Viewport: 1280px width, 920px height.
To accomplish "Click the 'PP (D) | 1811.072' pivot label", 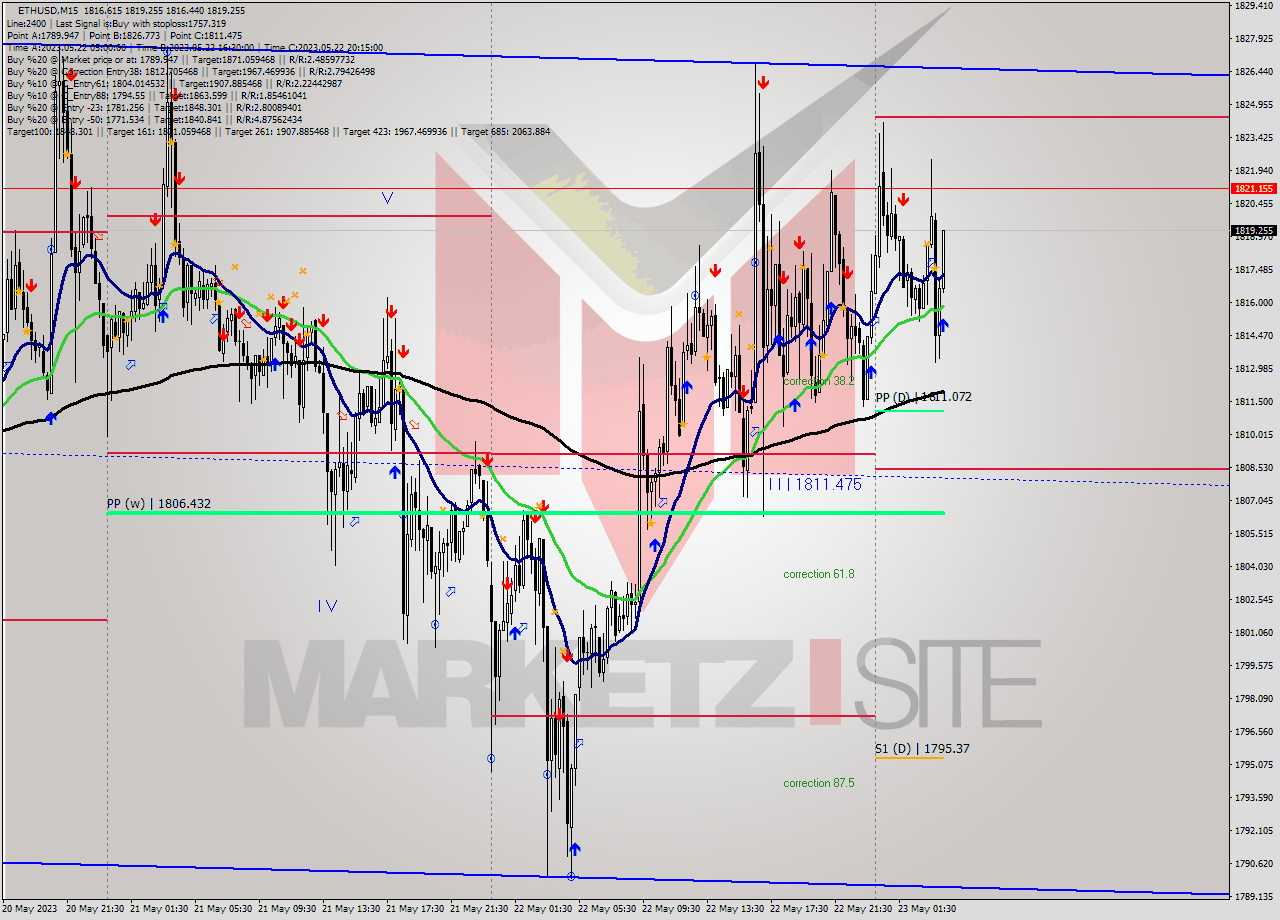I will pos(923,397).
